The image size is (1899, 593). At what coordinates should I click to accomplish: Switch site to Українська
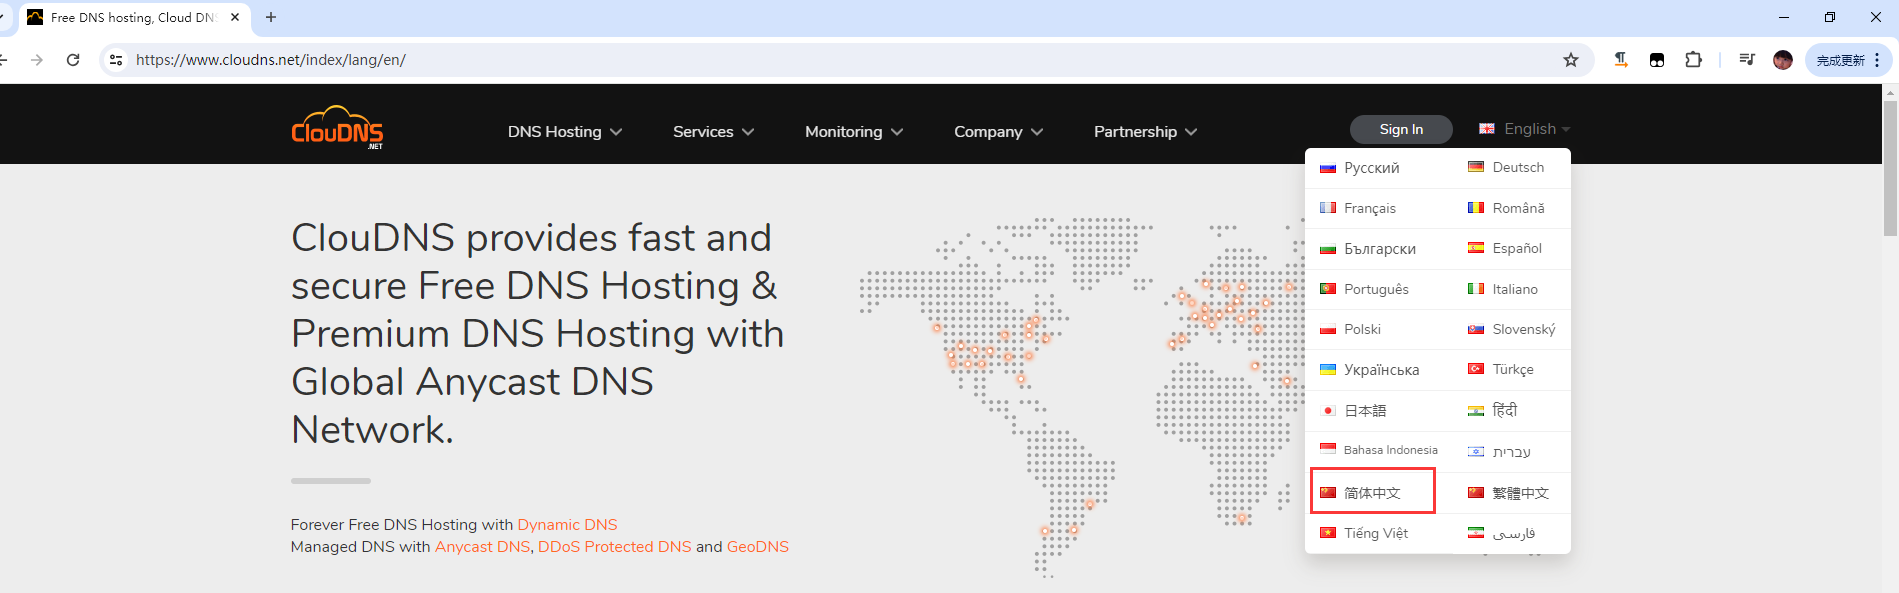click(1371, 370)
